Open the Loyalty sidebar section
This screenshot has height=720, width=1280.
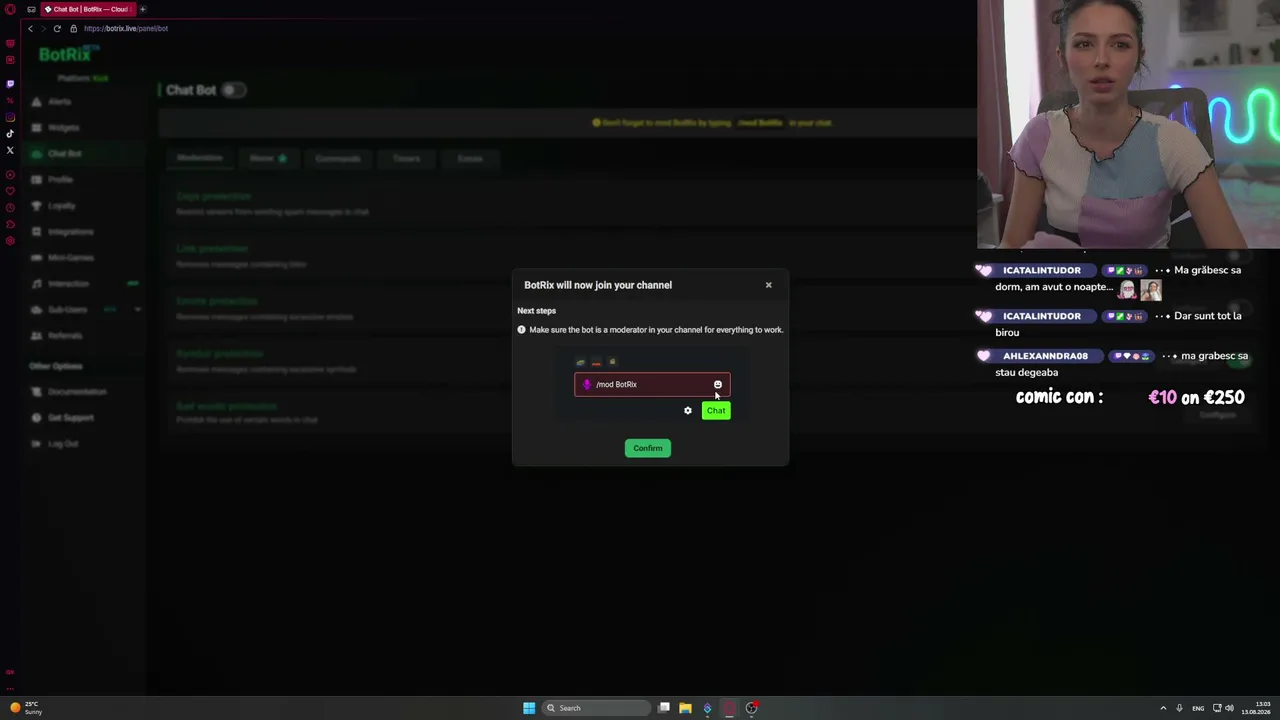click(x=62, y=206)
